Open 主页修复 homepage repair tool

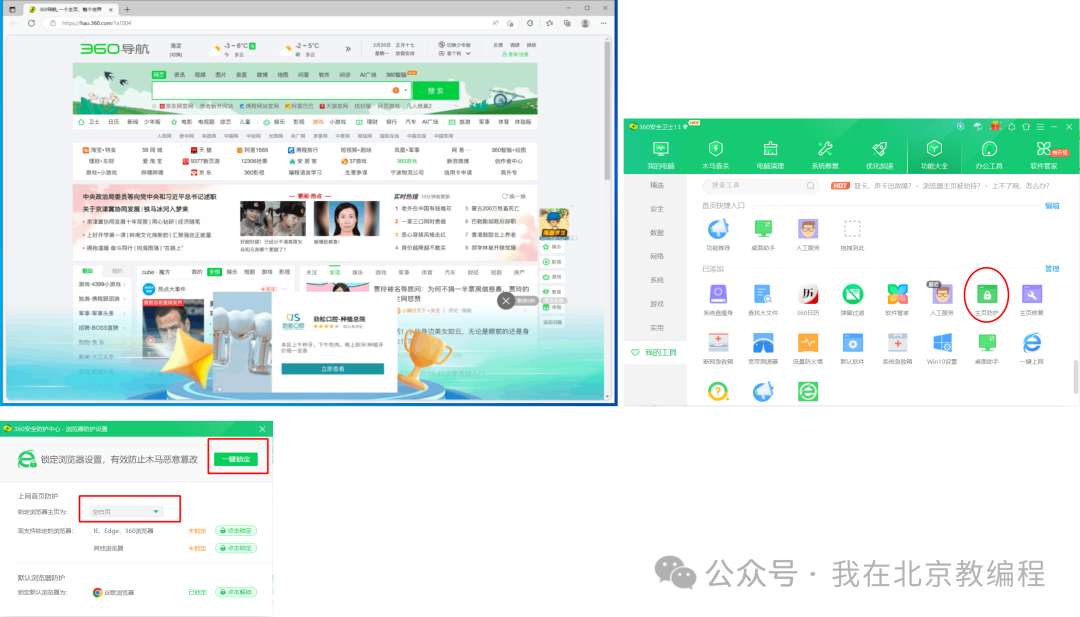point(1031,300)
